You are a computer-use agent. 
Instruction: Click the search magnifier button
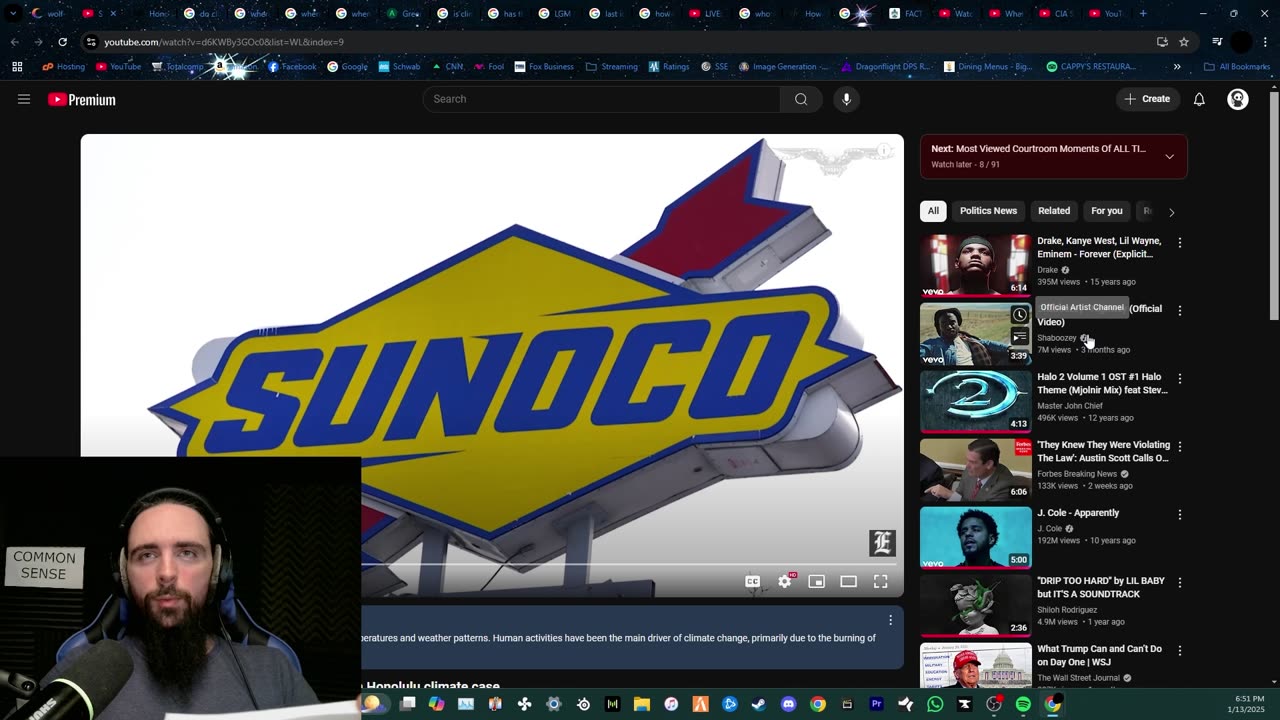tap(801, 99)
